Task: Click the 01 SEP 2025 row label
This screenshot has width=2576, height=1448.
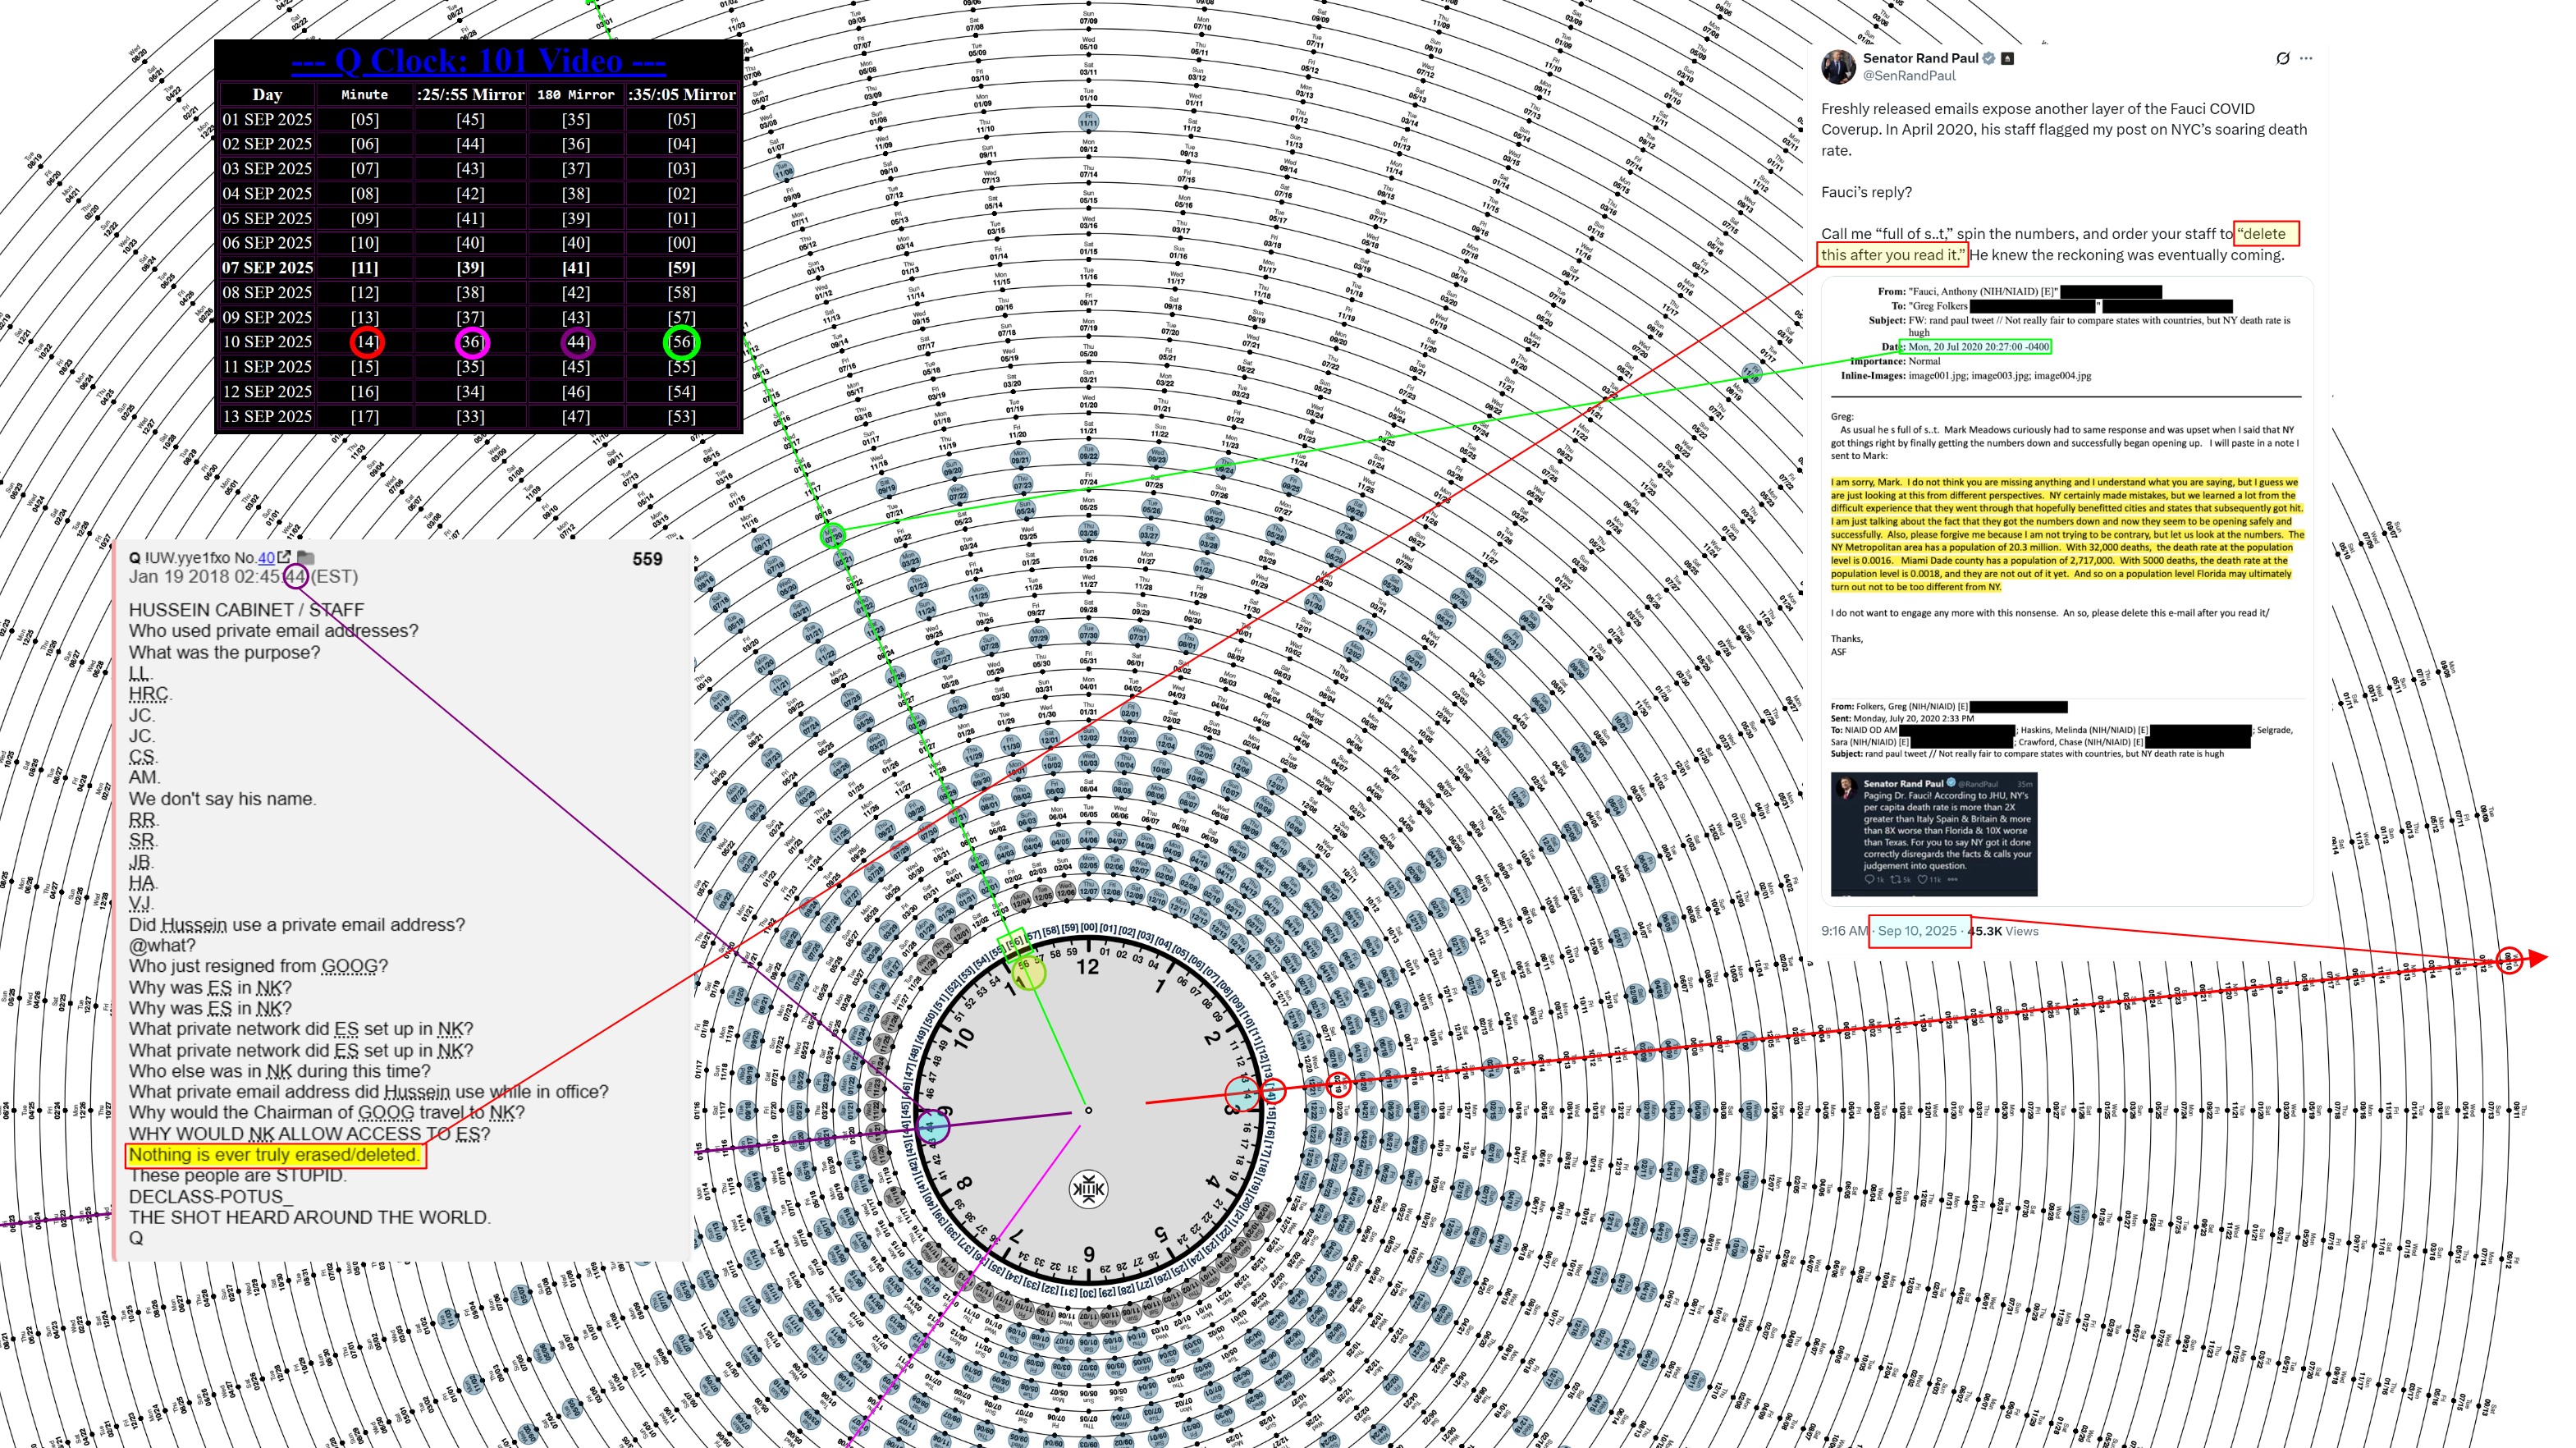Action: 267,119
